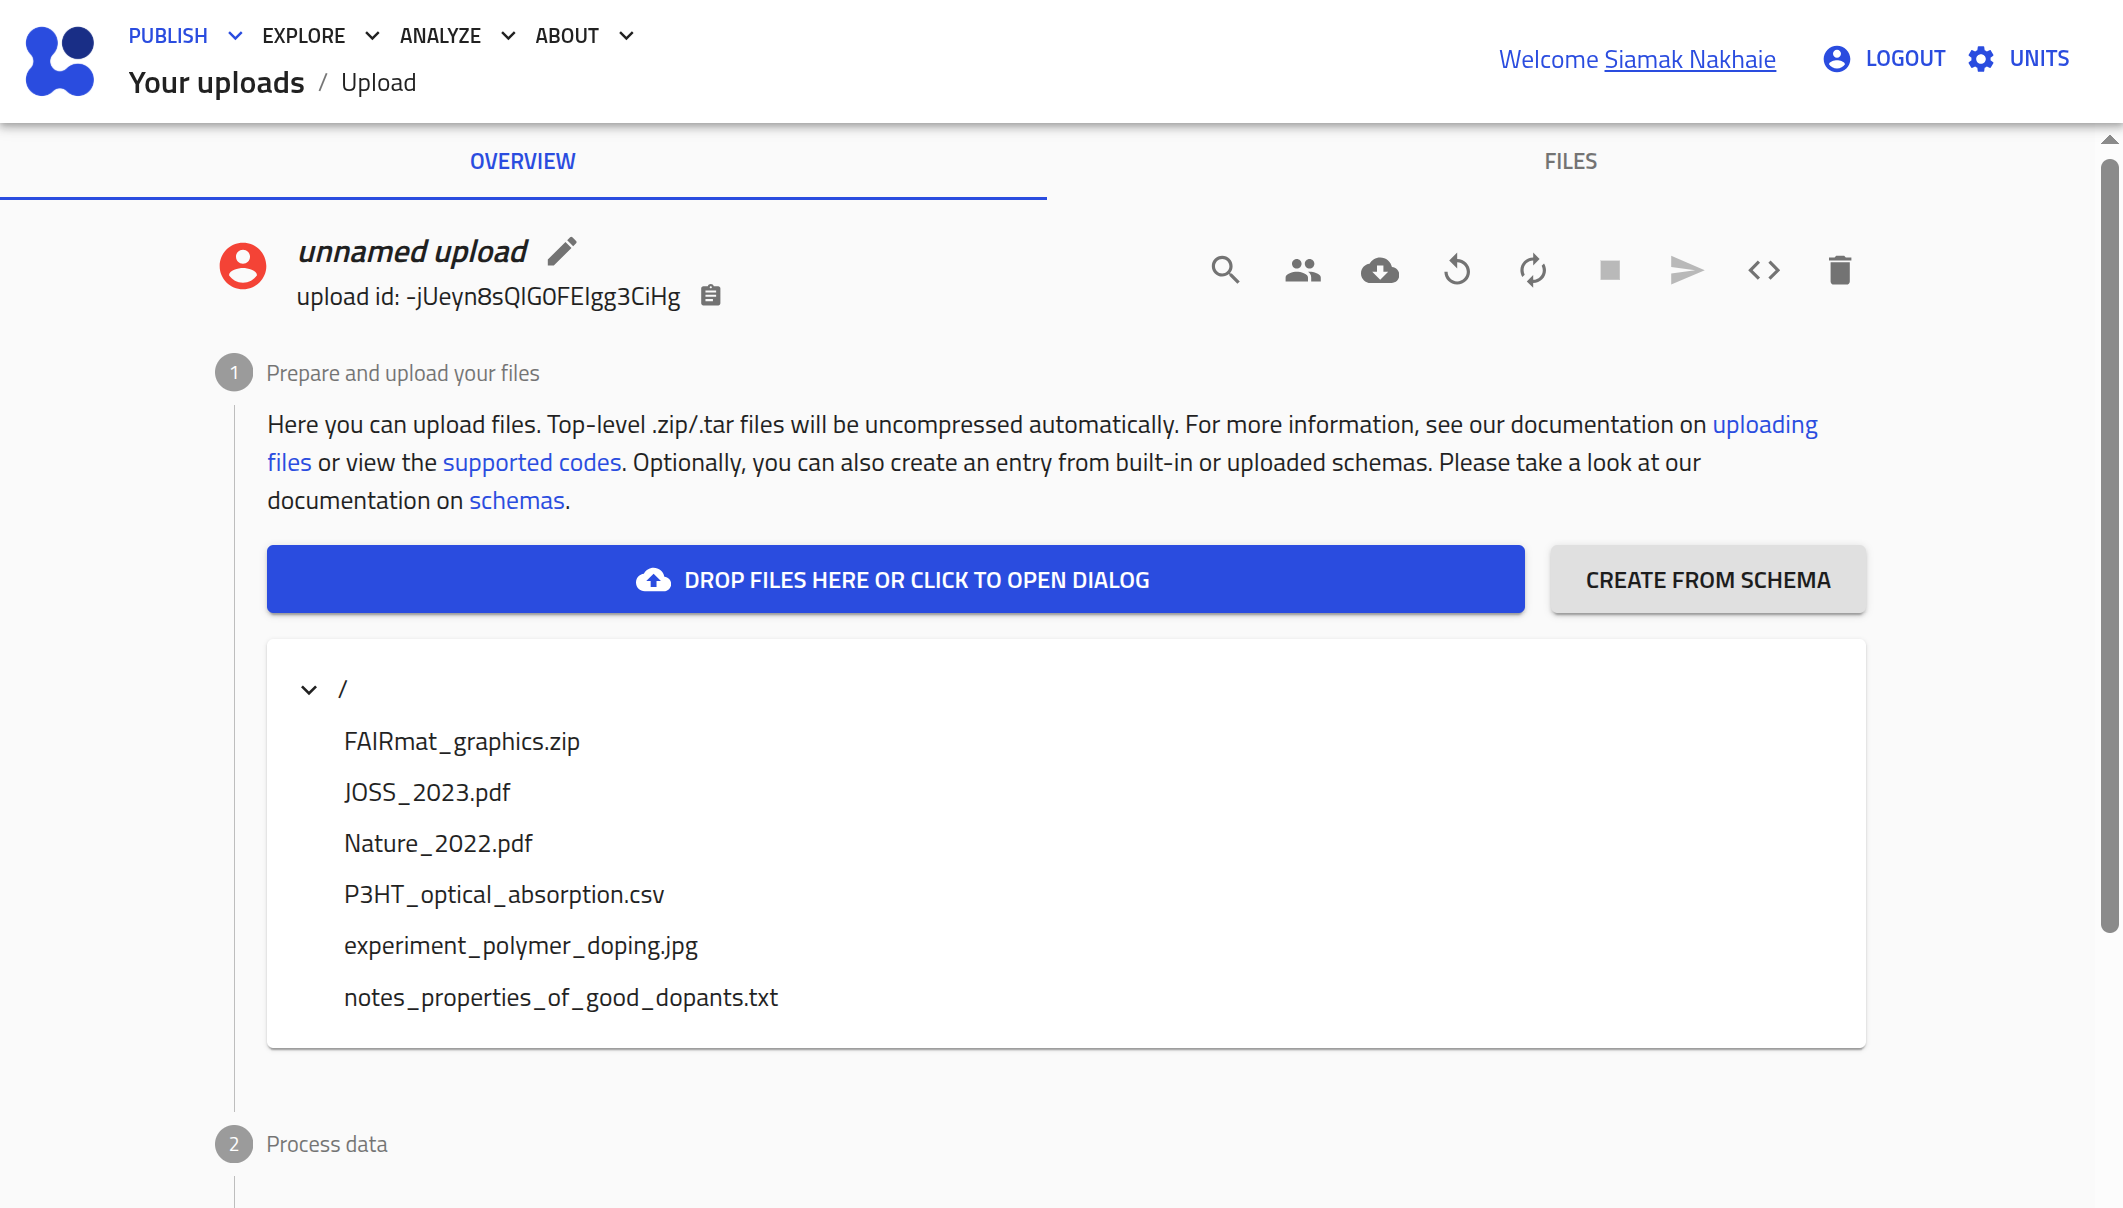Copy the upload id to clipboard
2123x1208 pixels.
coord(710,295)
